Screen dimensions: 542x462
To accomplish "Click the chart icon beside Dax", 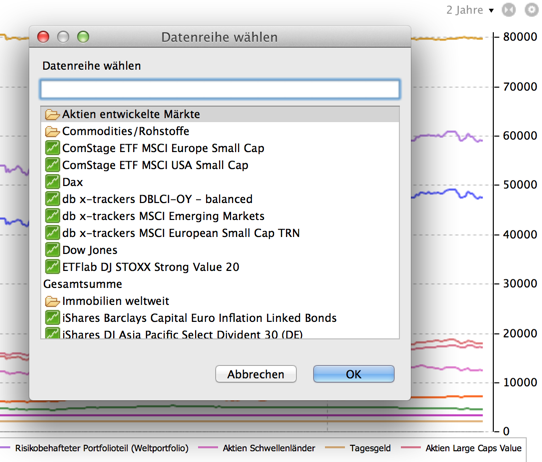I will click(x=52, y=182).
